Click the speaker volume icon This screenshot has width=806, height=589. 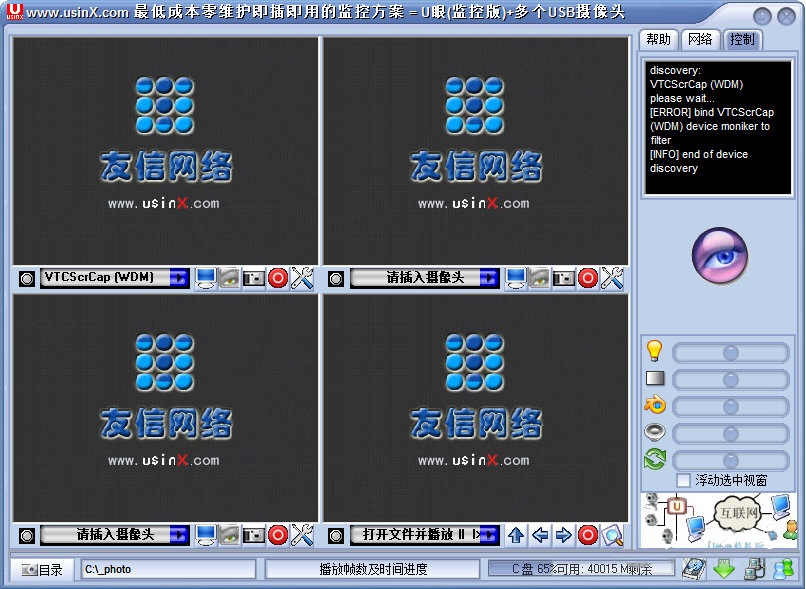pos(655,432)
